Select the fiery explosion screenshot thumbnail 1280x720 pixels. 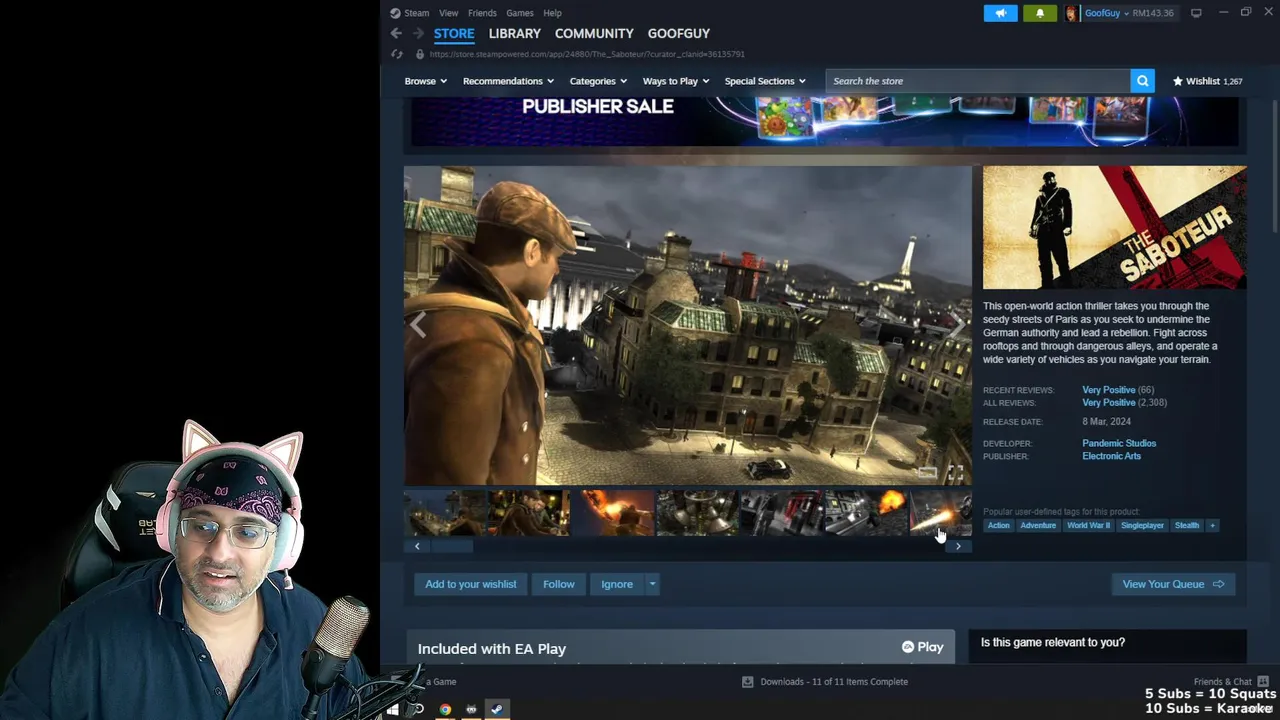(612, 512)
